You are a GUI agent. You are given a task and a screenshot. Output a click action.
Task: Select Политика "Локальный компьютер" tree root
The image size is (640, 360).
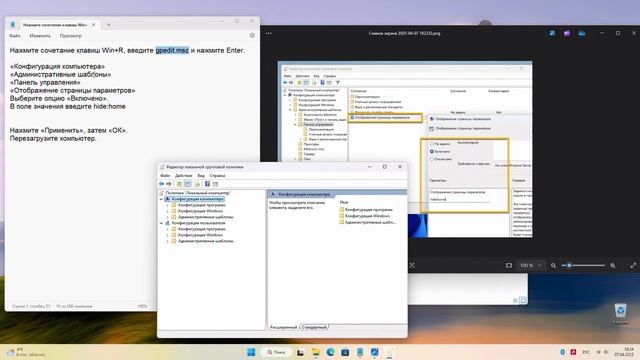coord(198,193)
